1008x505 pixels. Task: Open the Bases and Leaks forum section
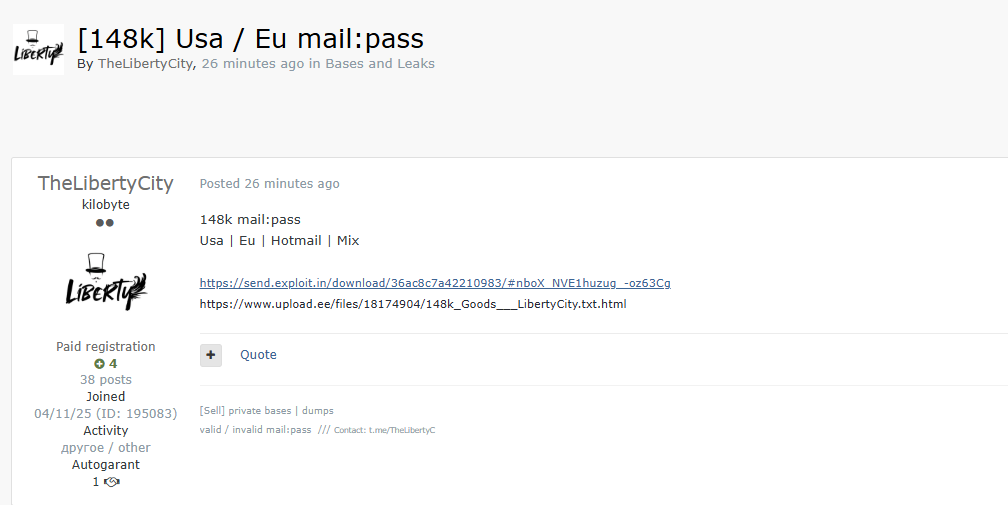[x=380, y=64]
